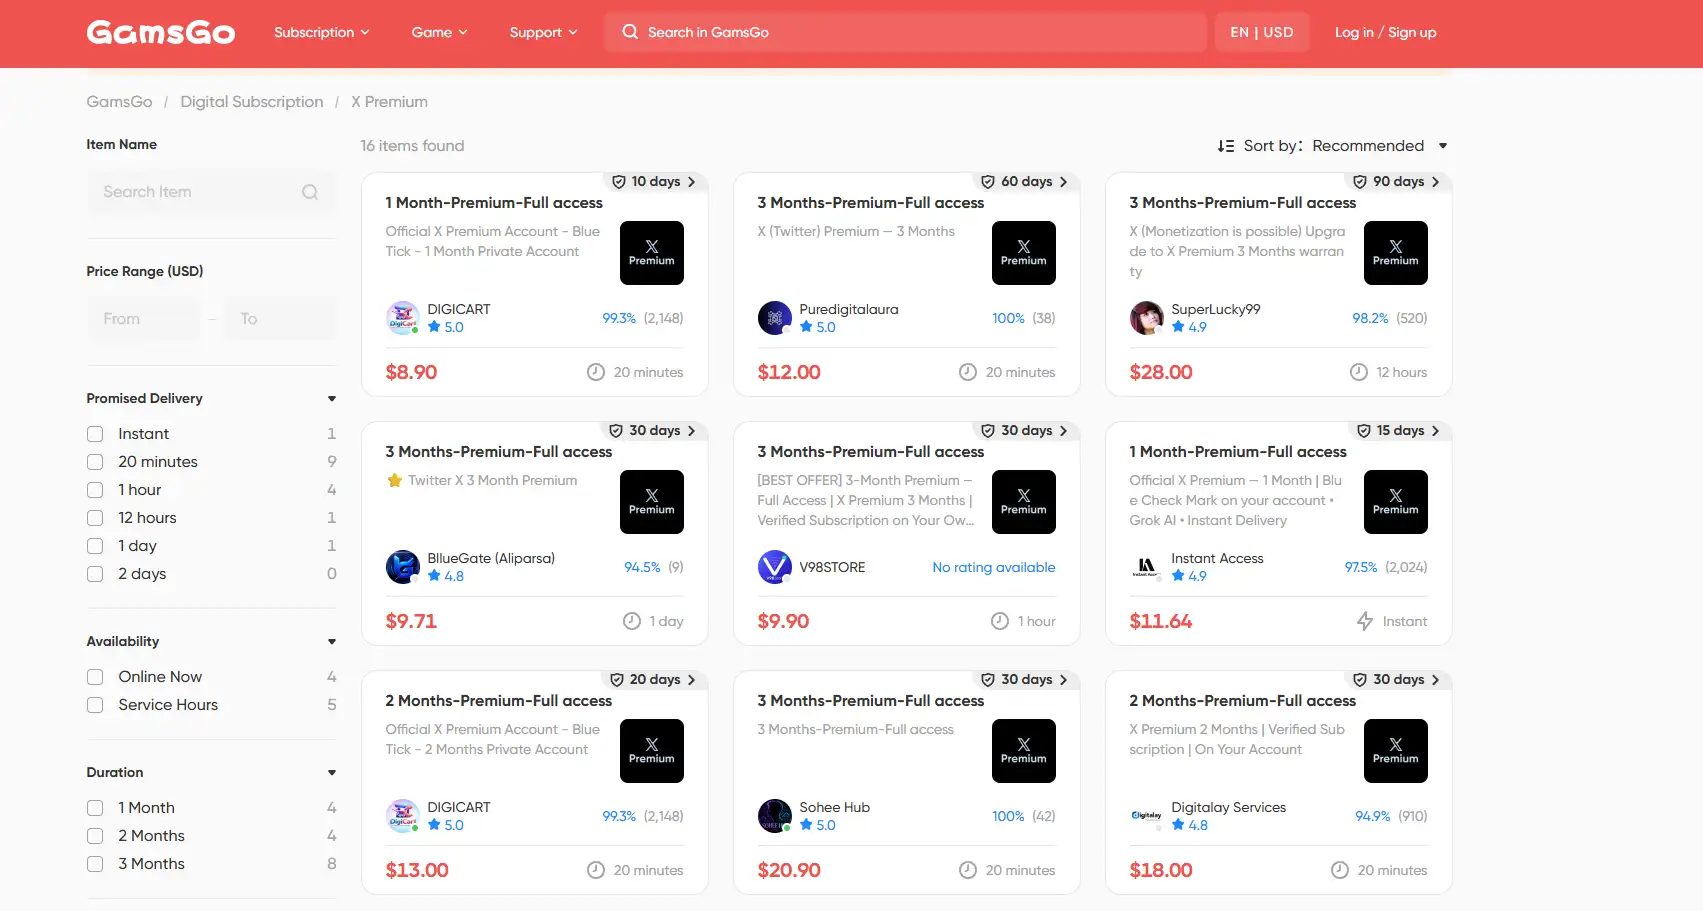This screenshot has width=1703, height=911.
Task: Focus the Search in GamsGo field
Action: tap(905, 32)
